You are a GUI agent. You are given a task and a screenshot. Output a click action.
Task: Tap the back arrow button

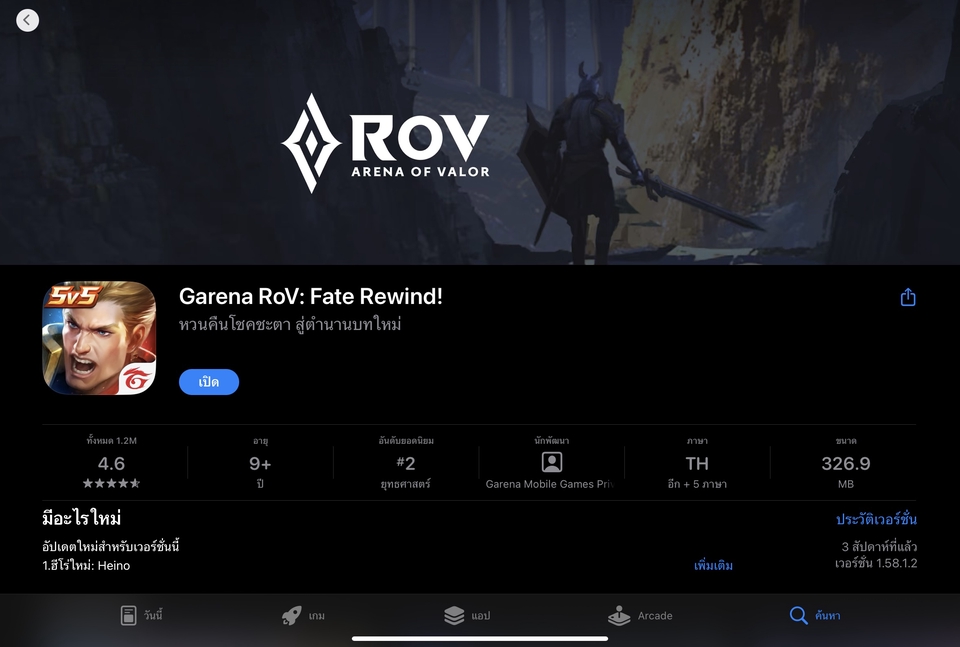pos(28,20)
